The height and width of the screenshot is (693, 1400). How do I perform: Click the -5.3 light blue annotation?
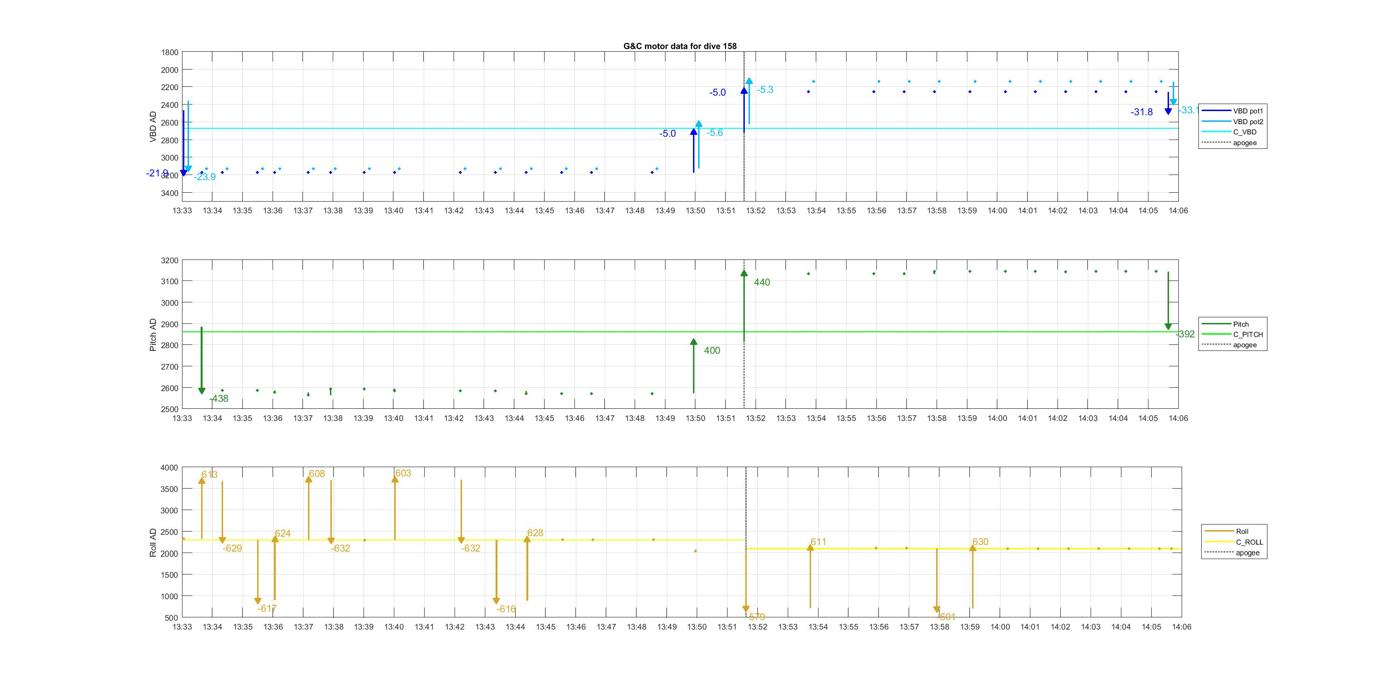765,90
